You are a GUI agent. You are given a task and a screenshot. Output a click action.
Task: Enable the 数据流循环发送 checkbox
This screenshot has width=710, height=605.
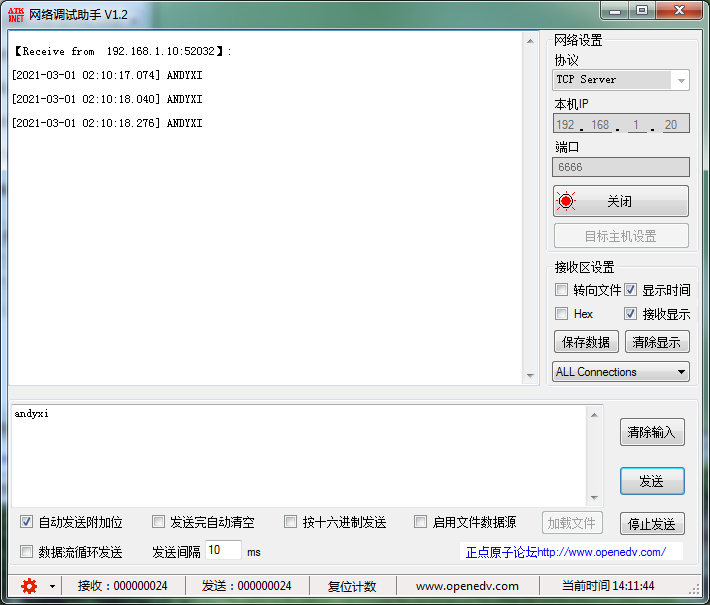(26, 552)
